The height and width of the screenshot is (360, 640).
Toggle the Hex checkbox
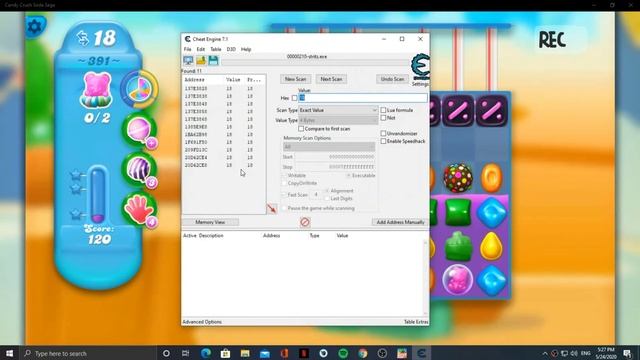coord(294,98)
